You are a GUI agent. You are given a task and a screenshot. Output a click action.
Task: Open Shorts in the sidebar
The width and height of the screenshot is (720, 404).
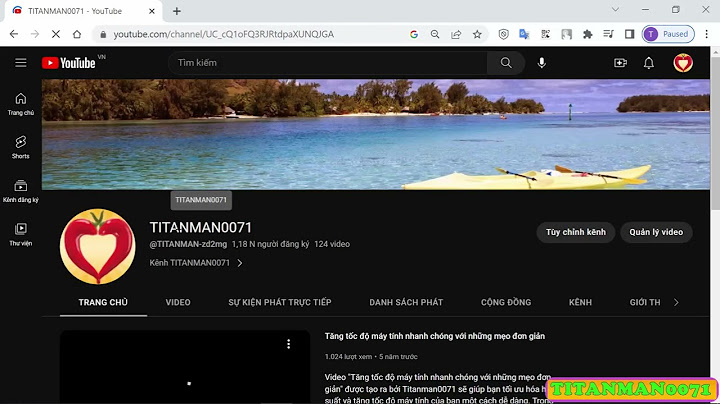click(x=21, y=147)
